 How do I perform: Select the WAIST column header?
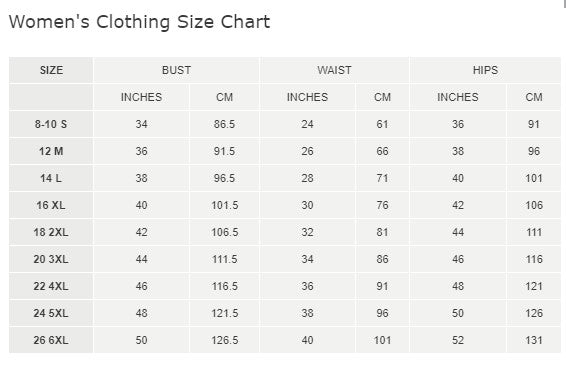pos(335,70)
